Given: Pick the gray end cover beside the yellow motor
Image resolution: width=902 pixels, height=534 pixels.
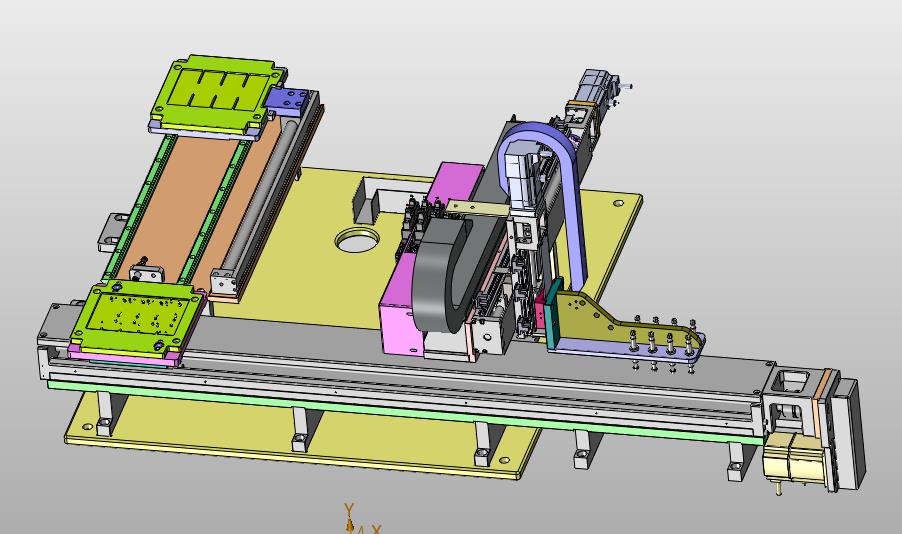Looking at the screenshot, I should pyautogui.click(x=847, y=432).
